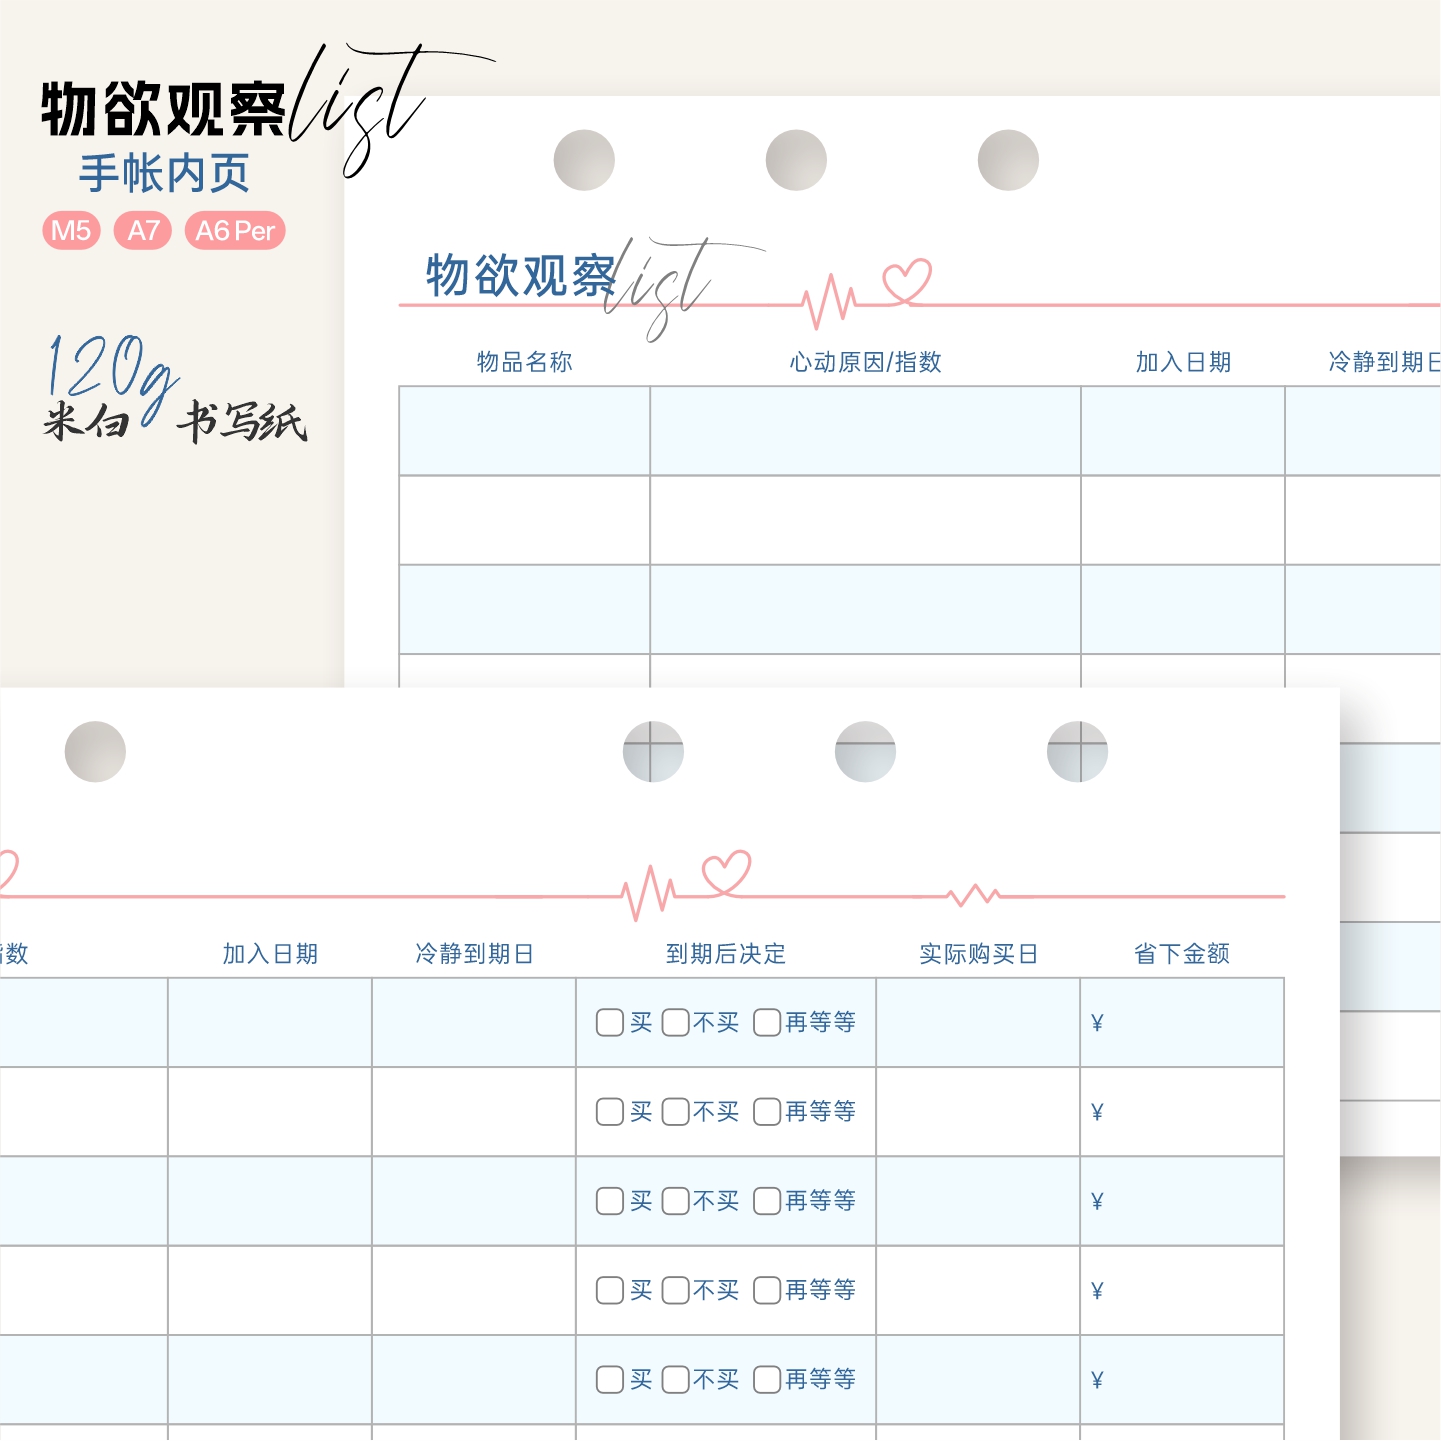Tick the 不买 checkbox in the first table row
Screen dimensions: 1441x1441
click(676, 1023)
